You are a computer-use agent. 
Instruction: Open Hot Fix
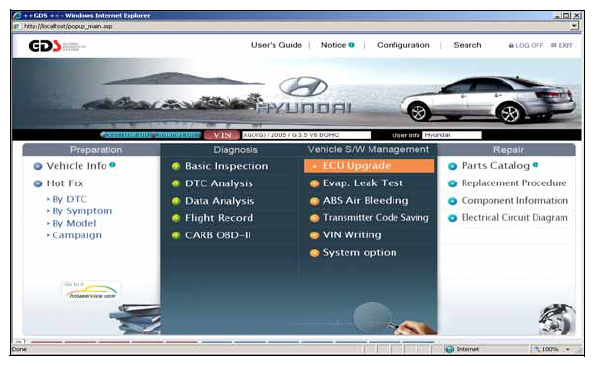click(65, 183)
